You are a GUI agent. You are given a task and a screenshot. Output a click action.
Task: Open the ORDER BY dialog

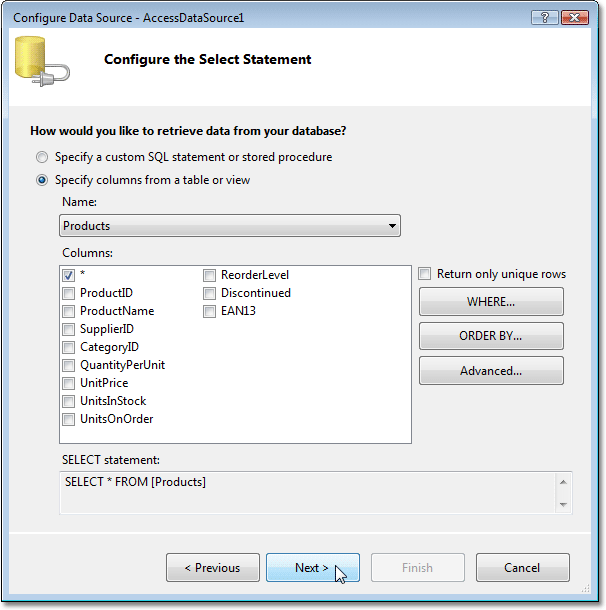[491, 336]
